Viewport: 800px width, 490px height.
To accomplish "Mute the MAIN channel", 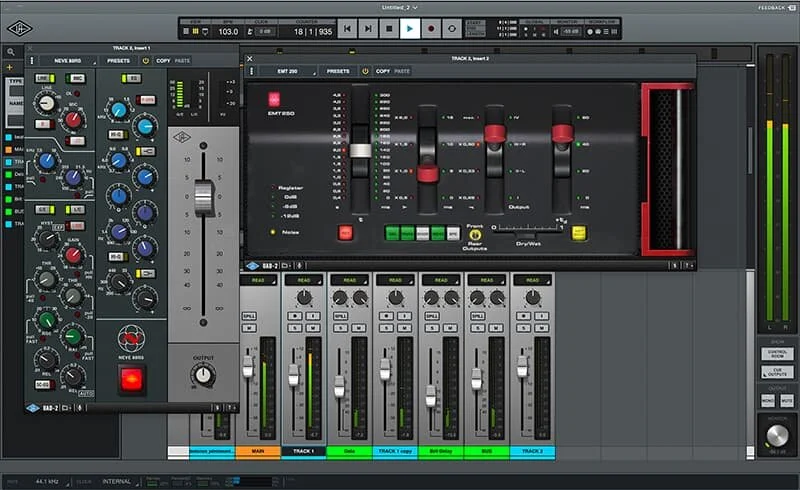I will coord(249,328).
